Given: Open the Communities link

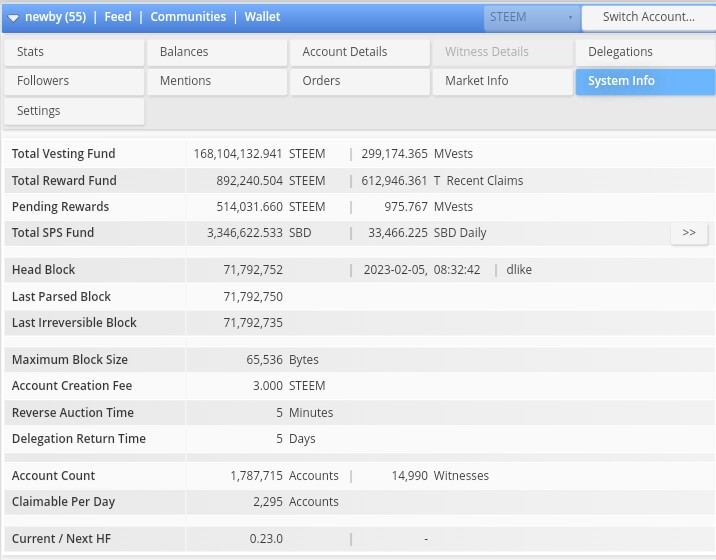Looking at the screenshot, I should pos(188,17).
